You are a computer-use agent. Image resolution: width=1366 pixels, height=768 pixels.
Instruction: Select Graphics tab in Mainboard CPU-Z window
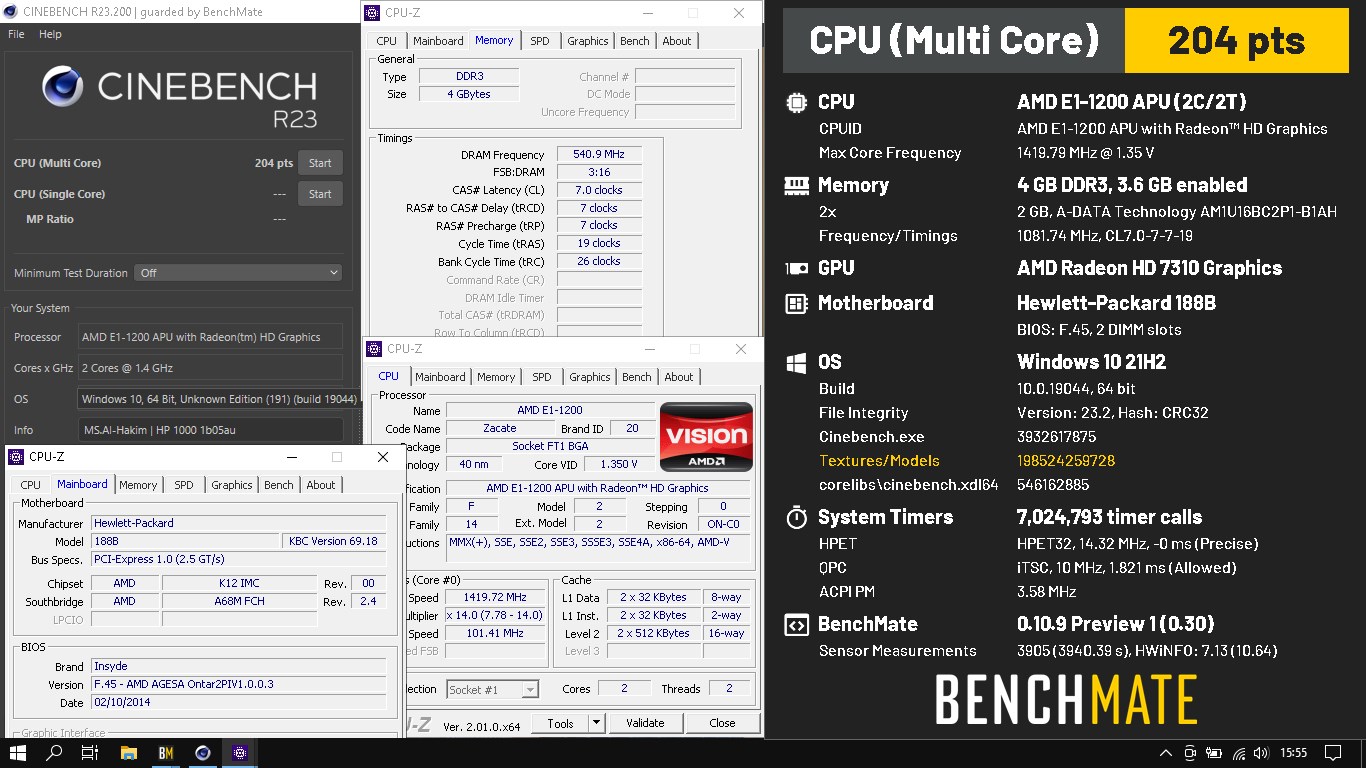coord(232,485)
